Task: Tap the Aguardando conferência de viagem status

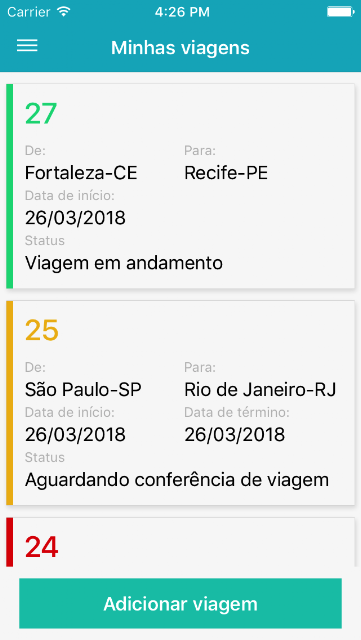Action: click(177, 480)
